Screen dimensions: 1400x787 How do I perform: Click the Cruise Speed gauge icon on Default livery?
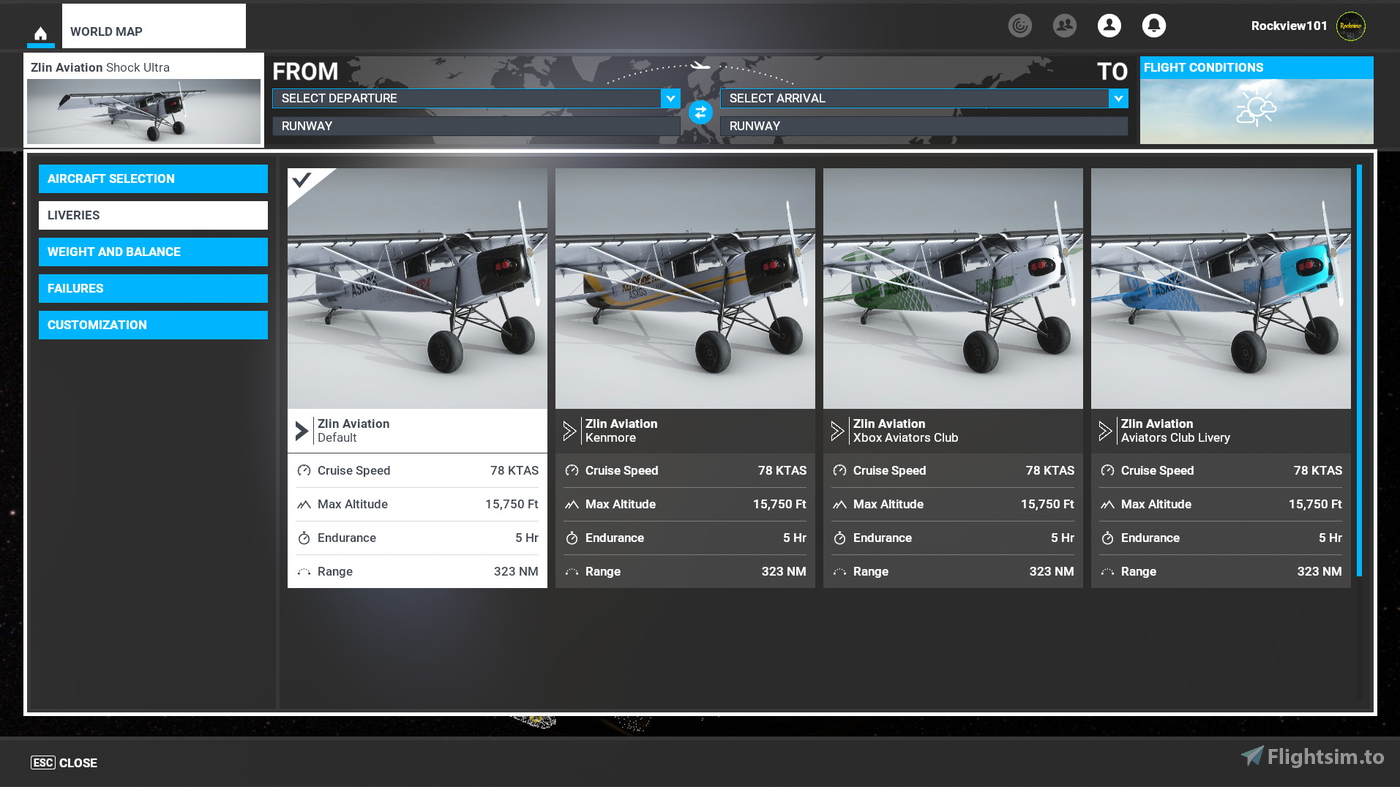(305, 470)
